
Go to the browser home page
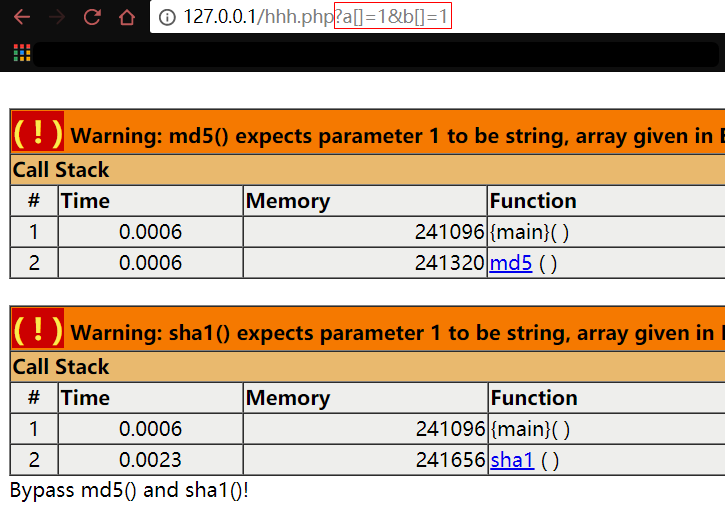pyautogui.click(x=126, y=17)
